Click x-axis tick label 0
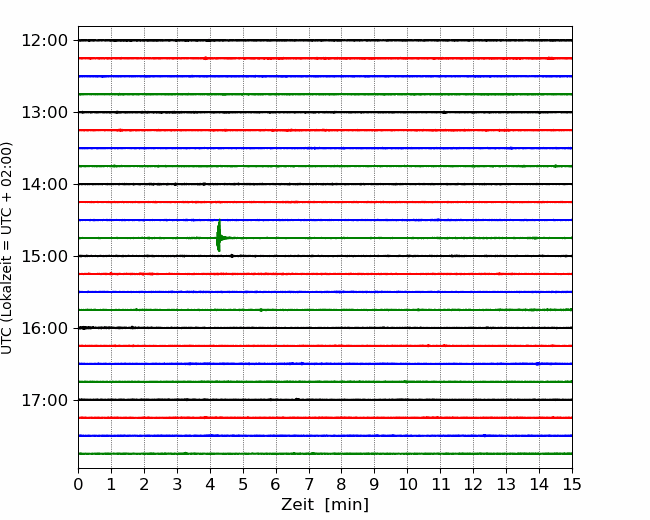 point(78,484)
